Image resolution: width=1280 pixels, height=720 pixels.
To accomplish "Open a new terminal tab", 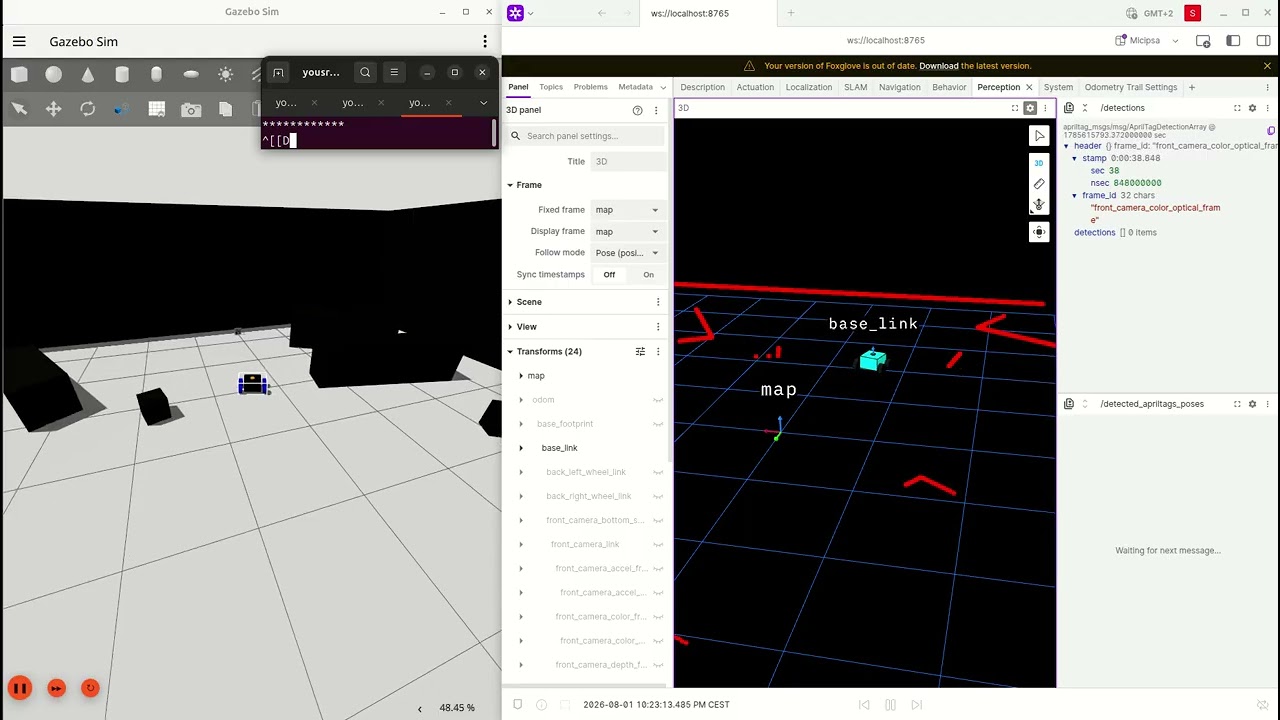I will coord(278,72).
